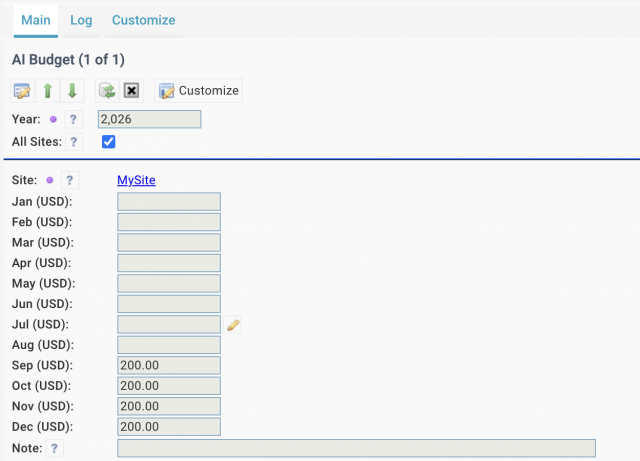Open the MySite link
The image size is (640, 461).
click(136, 180)
